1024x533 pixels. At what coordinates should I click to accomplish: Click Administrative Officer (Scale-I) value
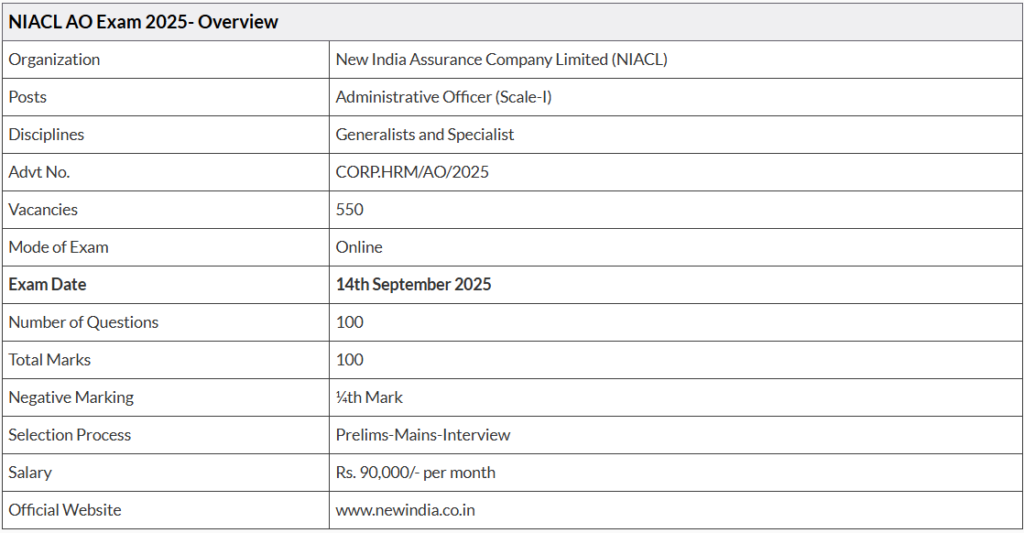443,97
